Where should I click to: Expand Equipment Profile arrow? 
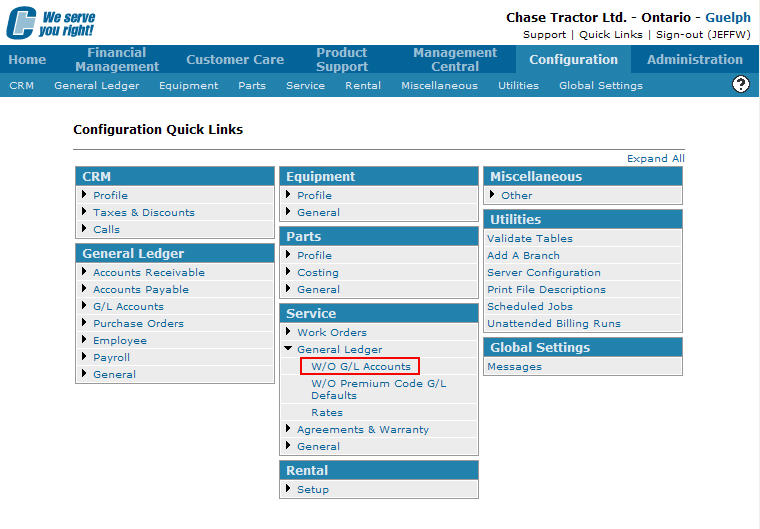pos(288,194)
